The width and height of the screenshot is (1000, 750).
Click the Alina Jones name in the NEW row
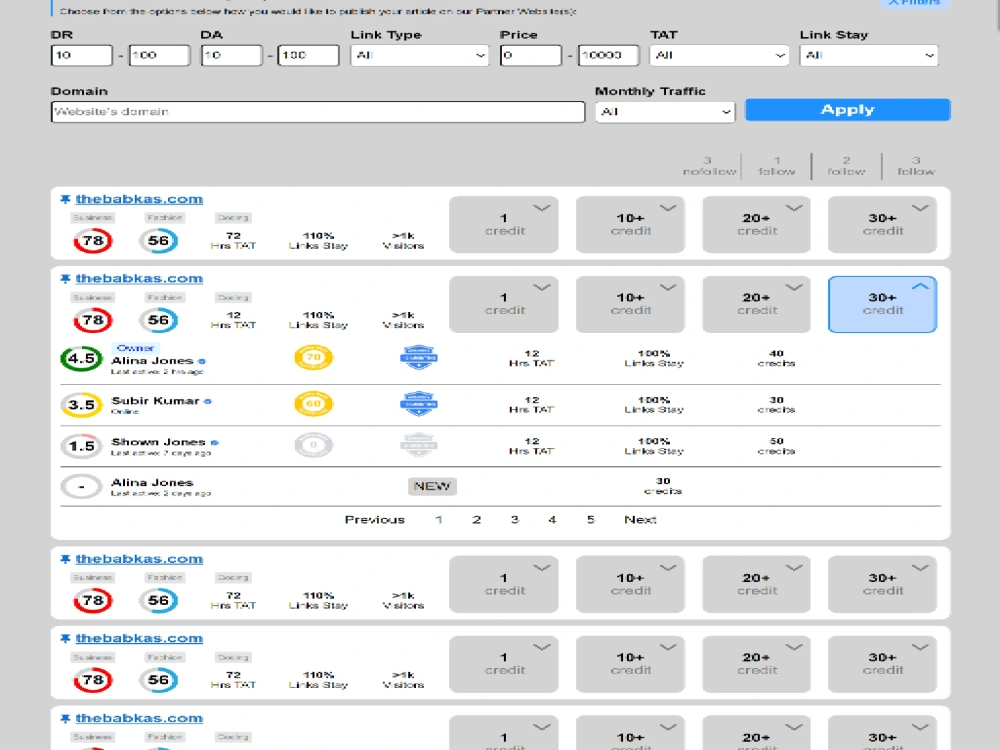152,483
